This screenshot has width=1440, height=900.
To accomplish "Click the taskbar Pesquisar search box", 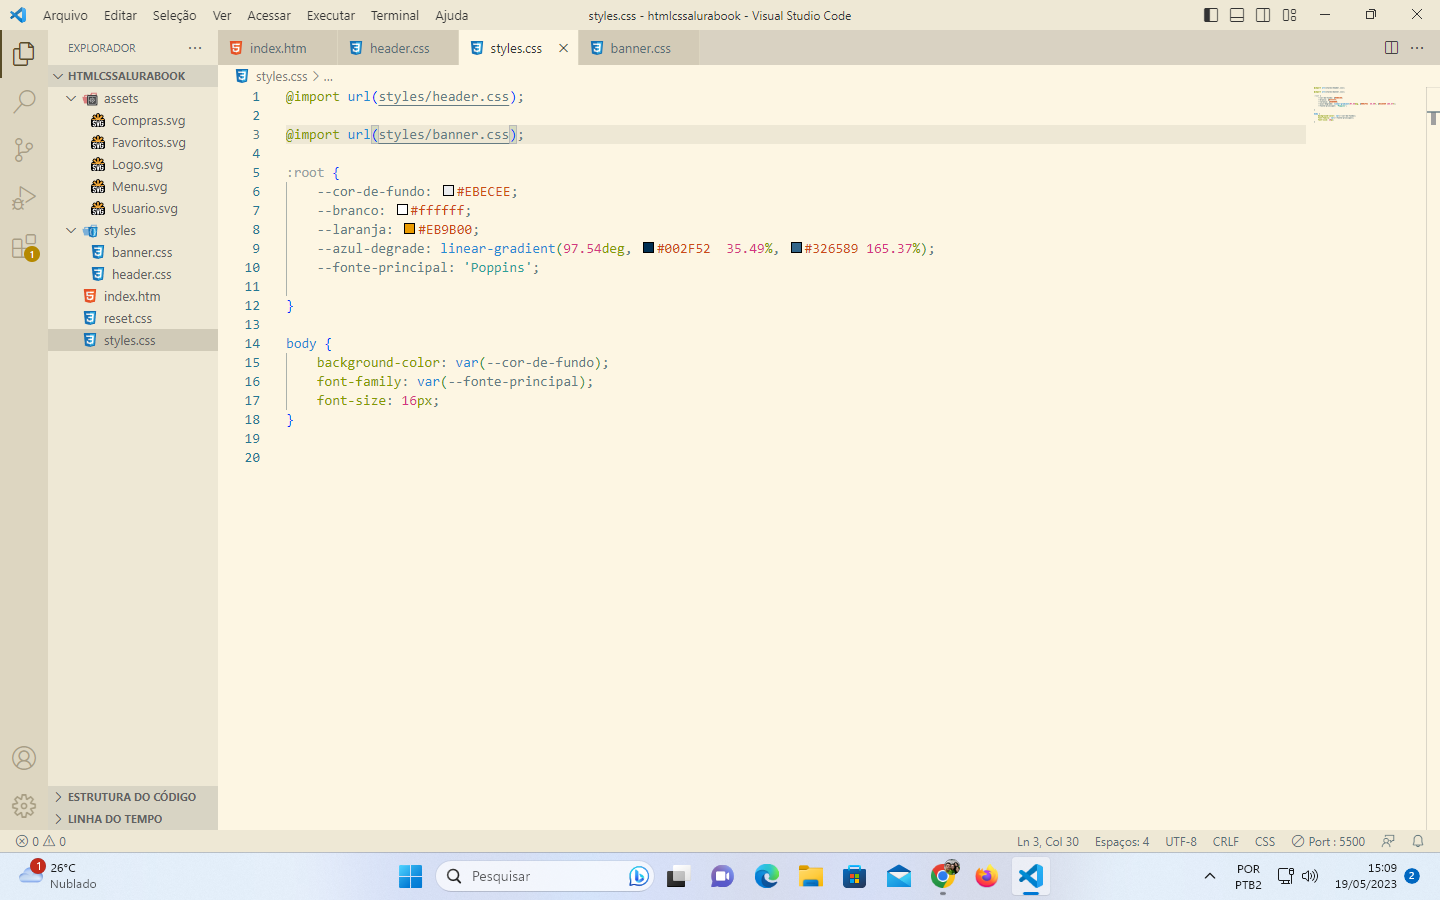I will click(545, 877).
